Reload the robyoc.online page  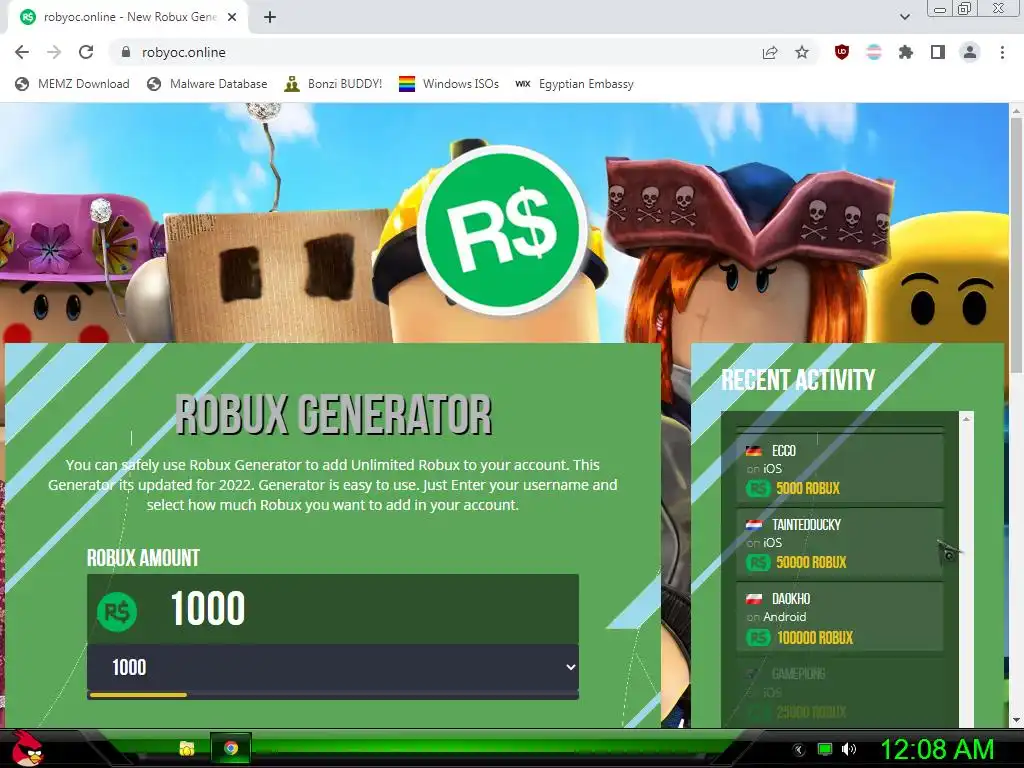point(86,52)
